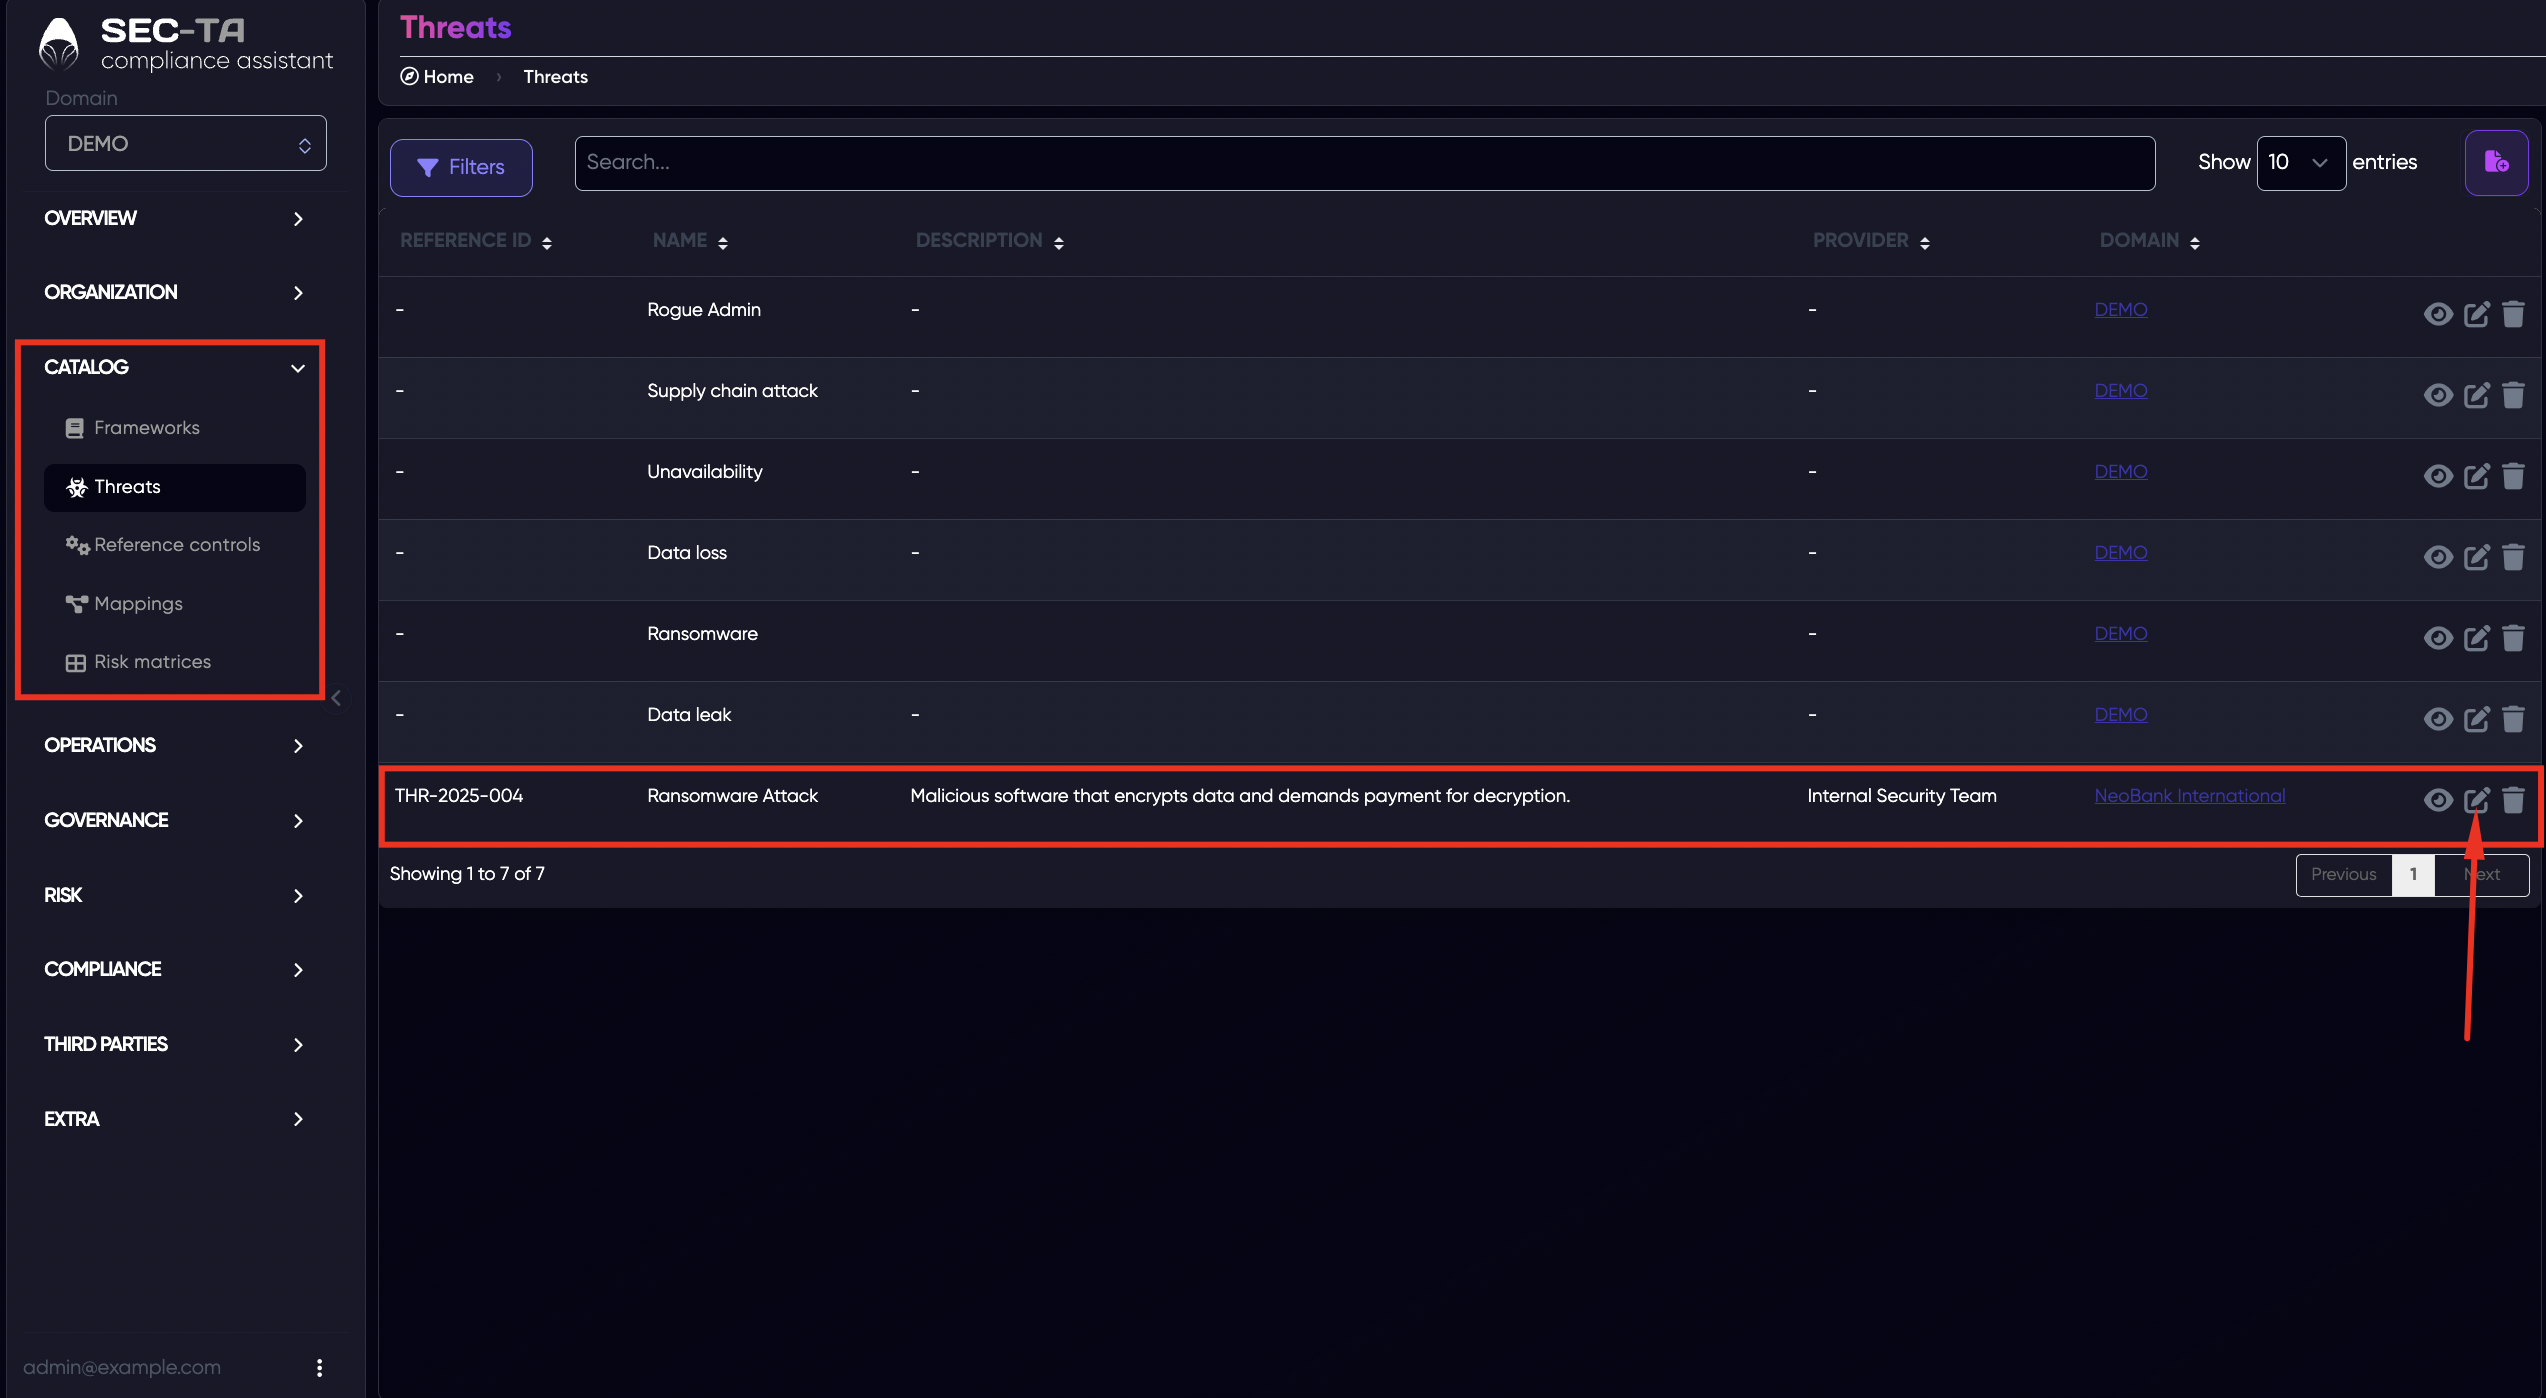Click the add new threat icon button
The height and width of the screenshot is (1398, 2546).
2496,162
